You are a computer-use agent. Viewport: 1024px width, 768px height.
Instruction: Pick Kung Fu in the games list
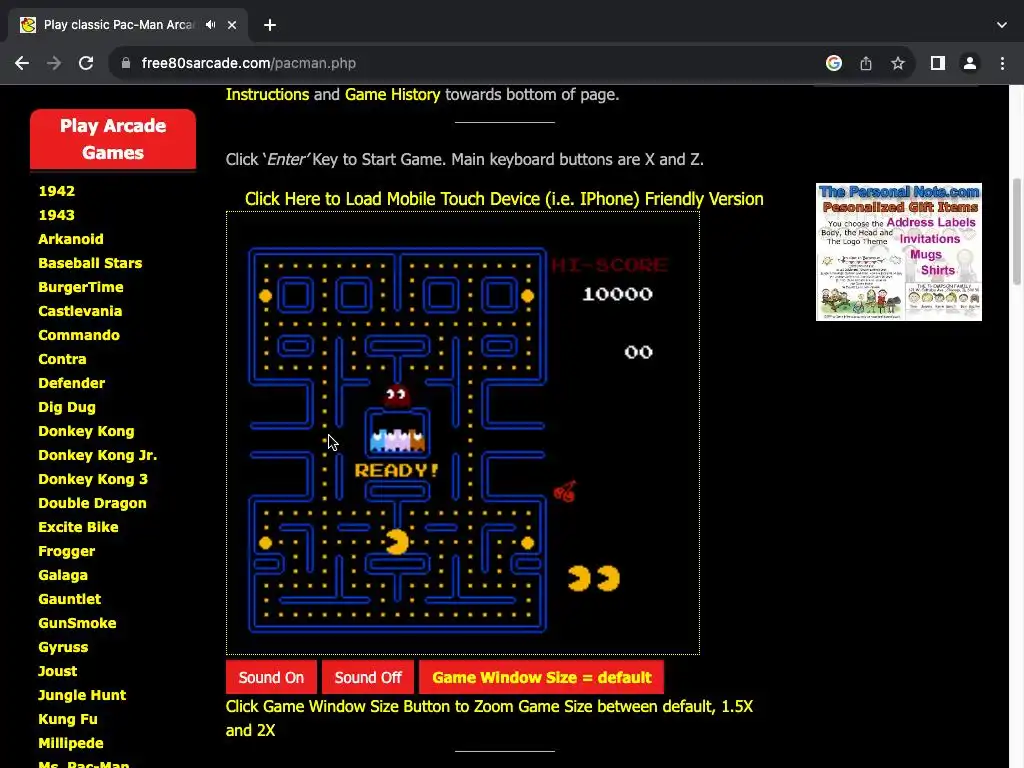coord(67,719)
